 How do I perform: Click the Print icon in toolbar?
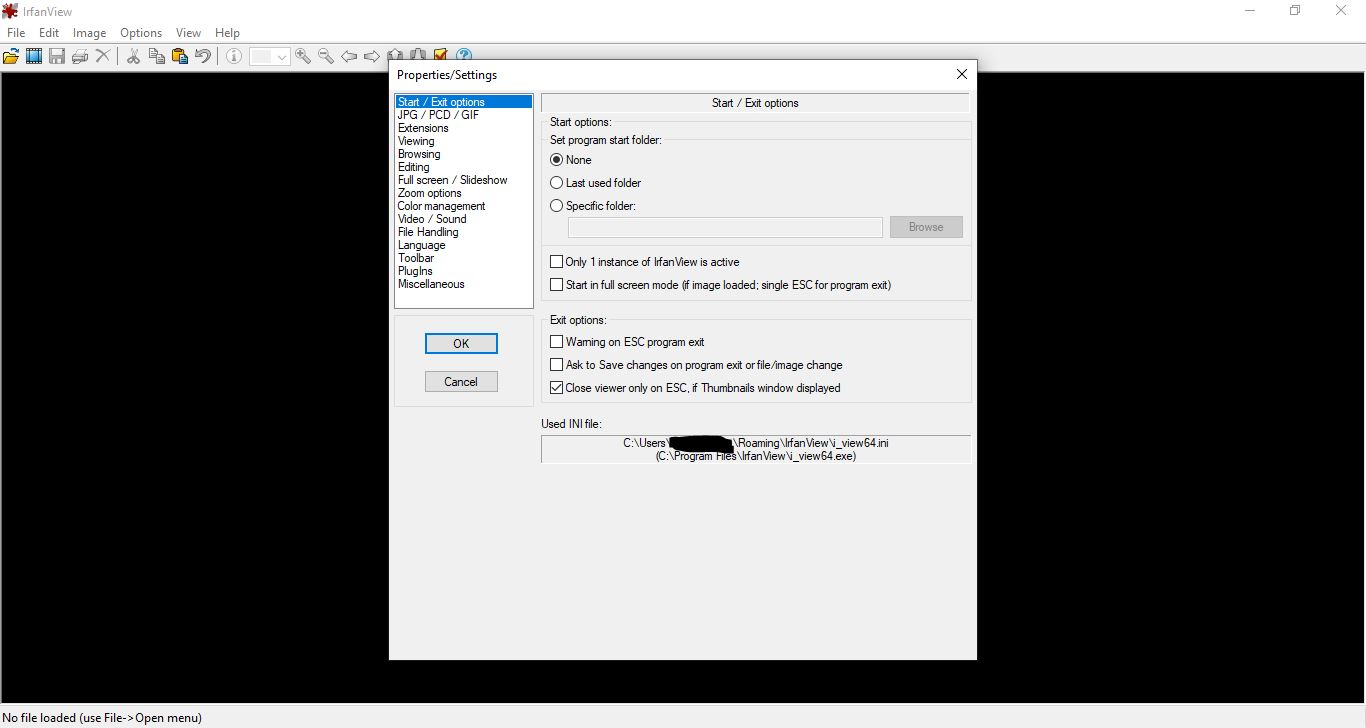pos(80,57)
